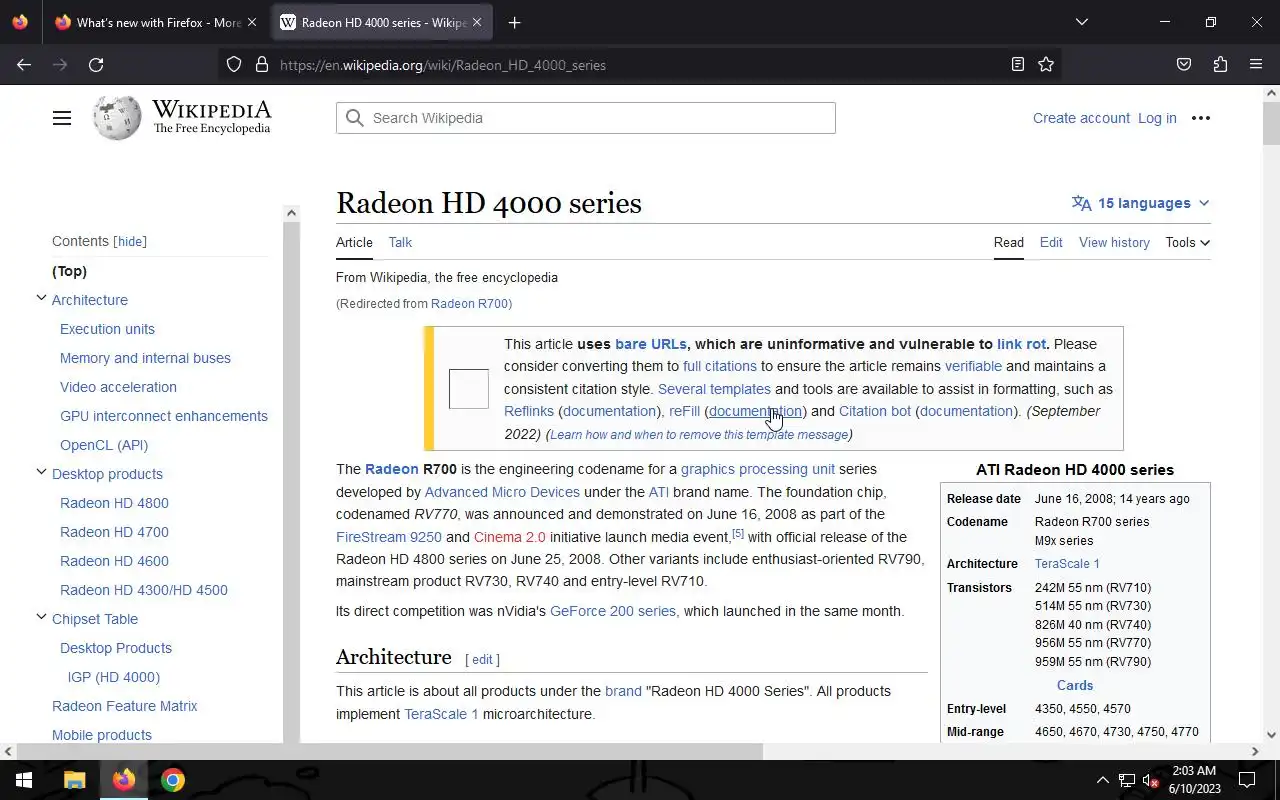1280x800 pixels.
Task: Collapse the Chipset Table contents section
Action: coord(41,618)
